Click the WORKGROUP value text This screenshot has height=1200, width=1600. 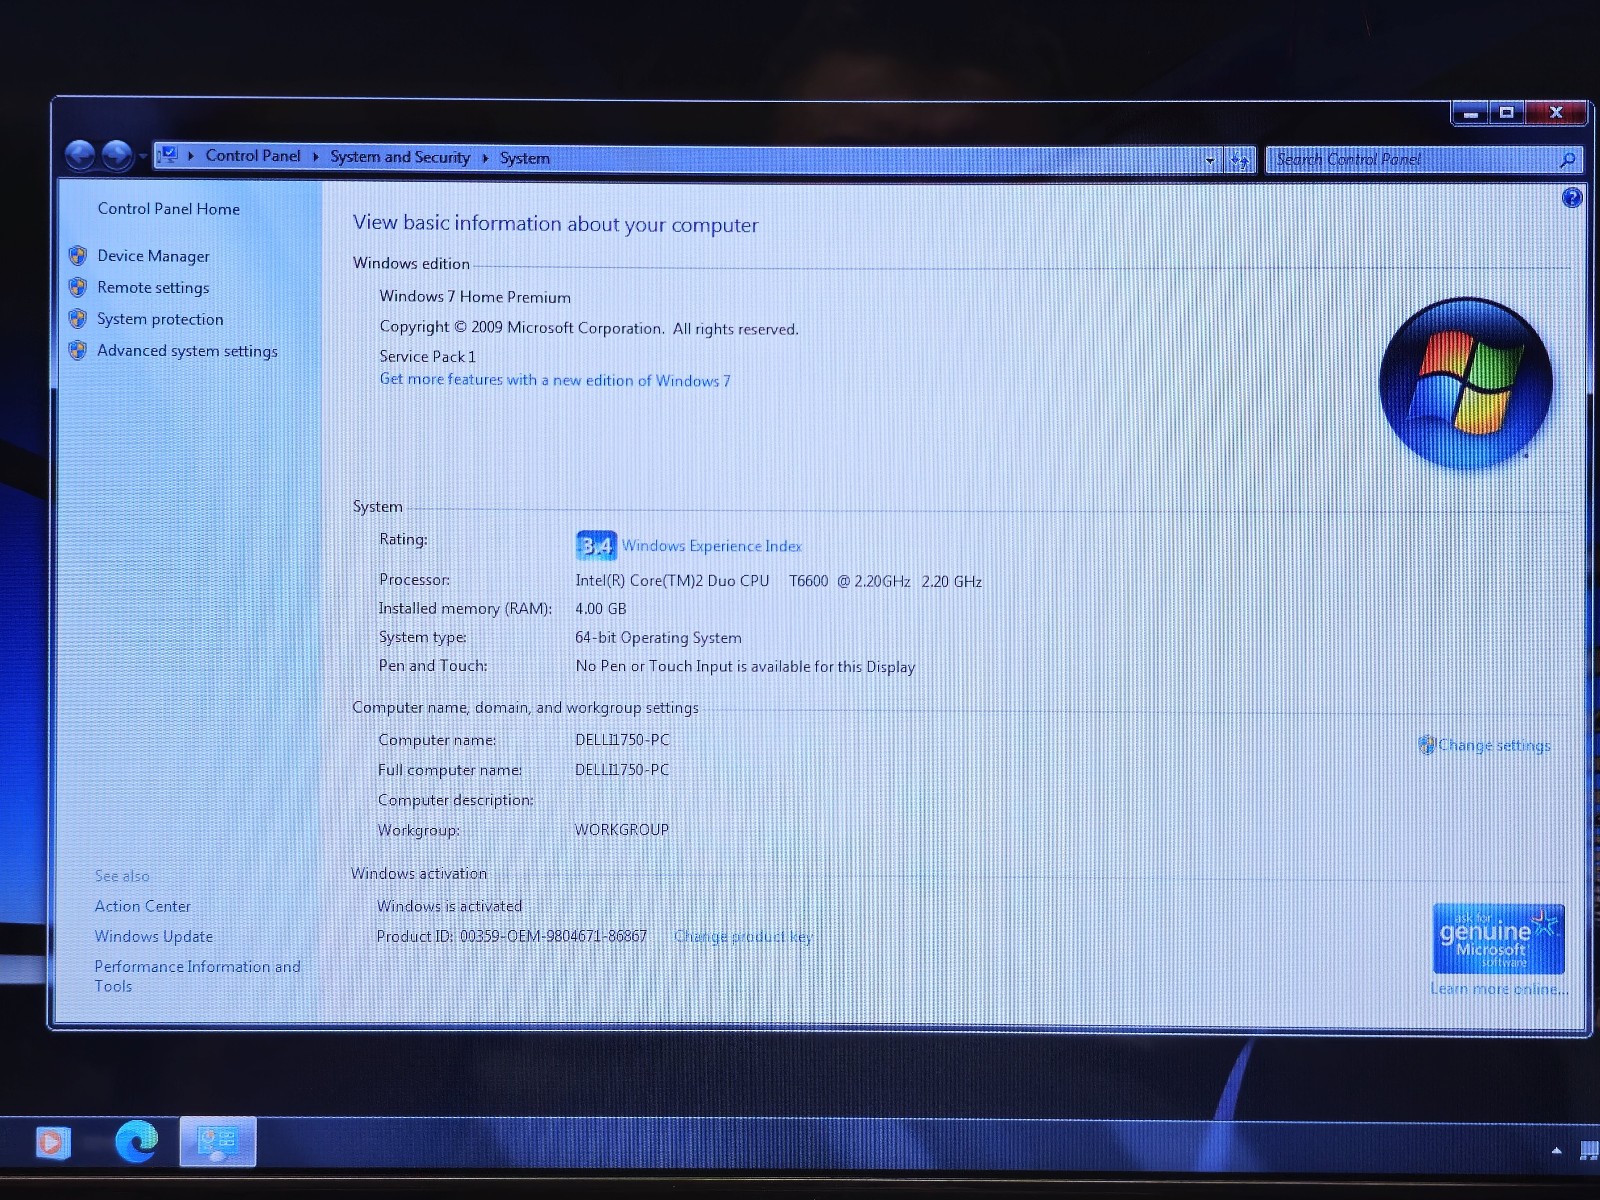621,830
